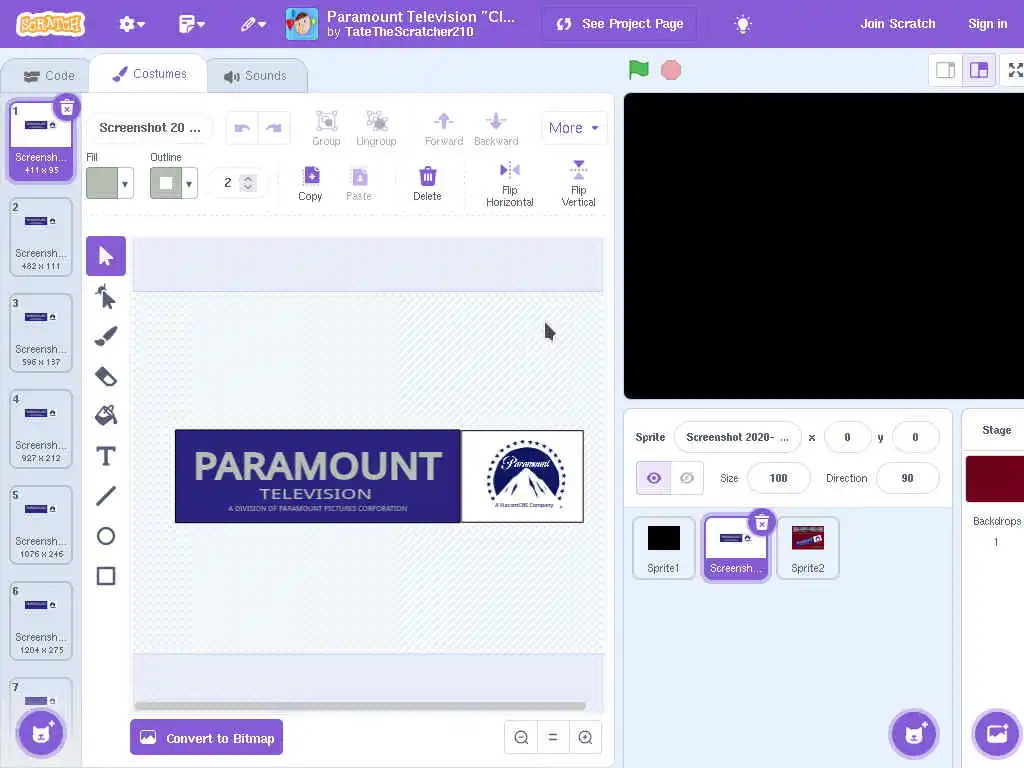
Task: Click the Scratch logo
Action: 50,24
